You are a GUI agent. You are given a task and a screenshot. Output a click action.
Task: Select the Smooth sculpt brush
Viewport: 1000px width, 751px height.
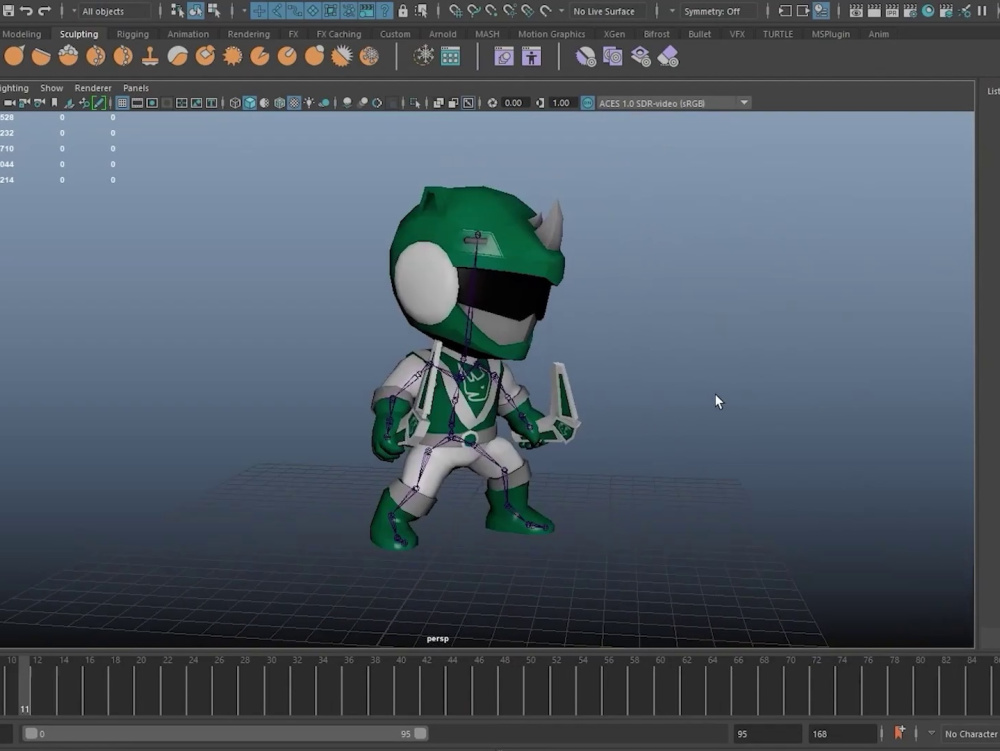(x=41, y=56)
